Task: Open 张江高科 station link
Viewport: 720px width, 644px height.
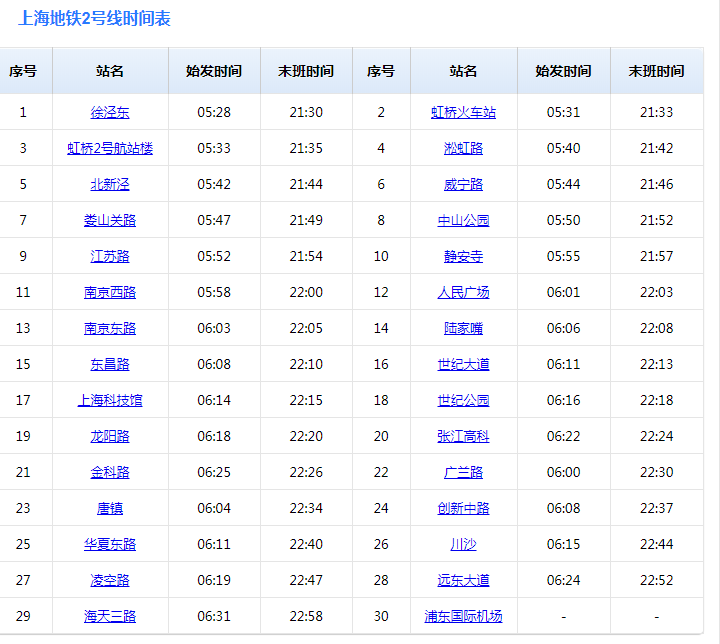Action: click(x=463, y=436)
